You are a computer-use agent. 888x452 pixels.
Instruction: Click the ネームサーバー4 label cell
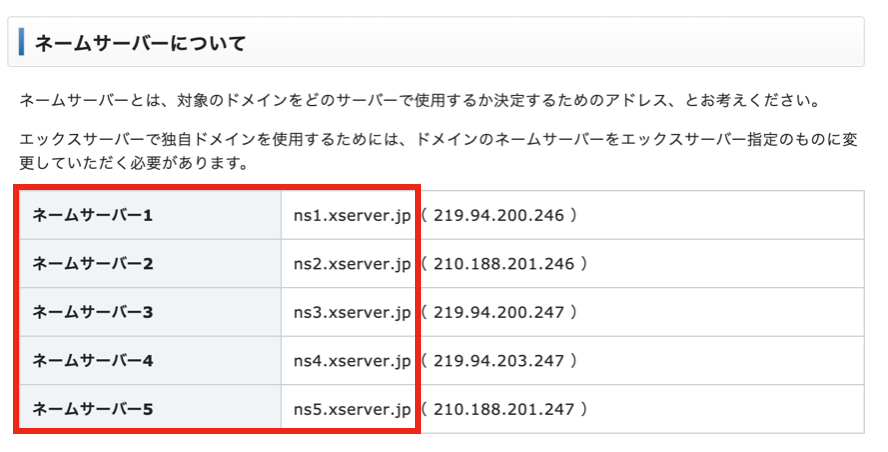(x=150, y=360)
